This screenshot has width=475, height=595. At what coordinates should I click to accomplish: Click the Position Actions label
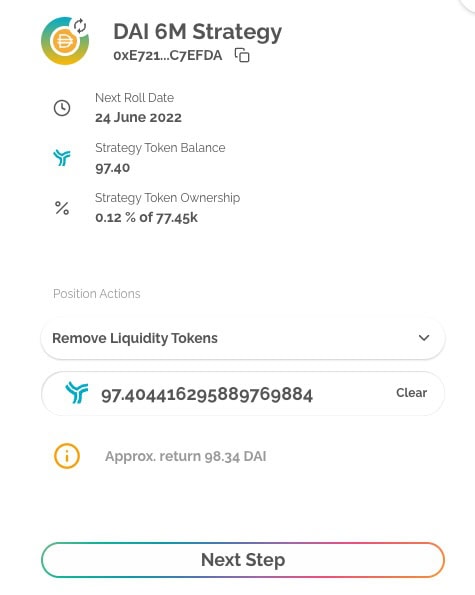coord(97,294)
